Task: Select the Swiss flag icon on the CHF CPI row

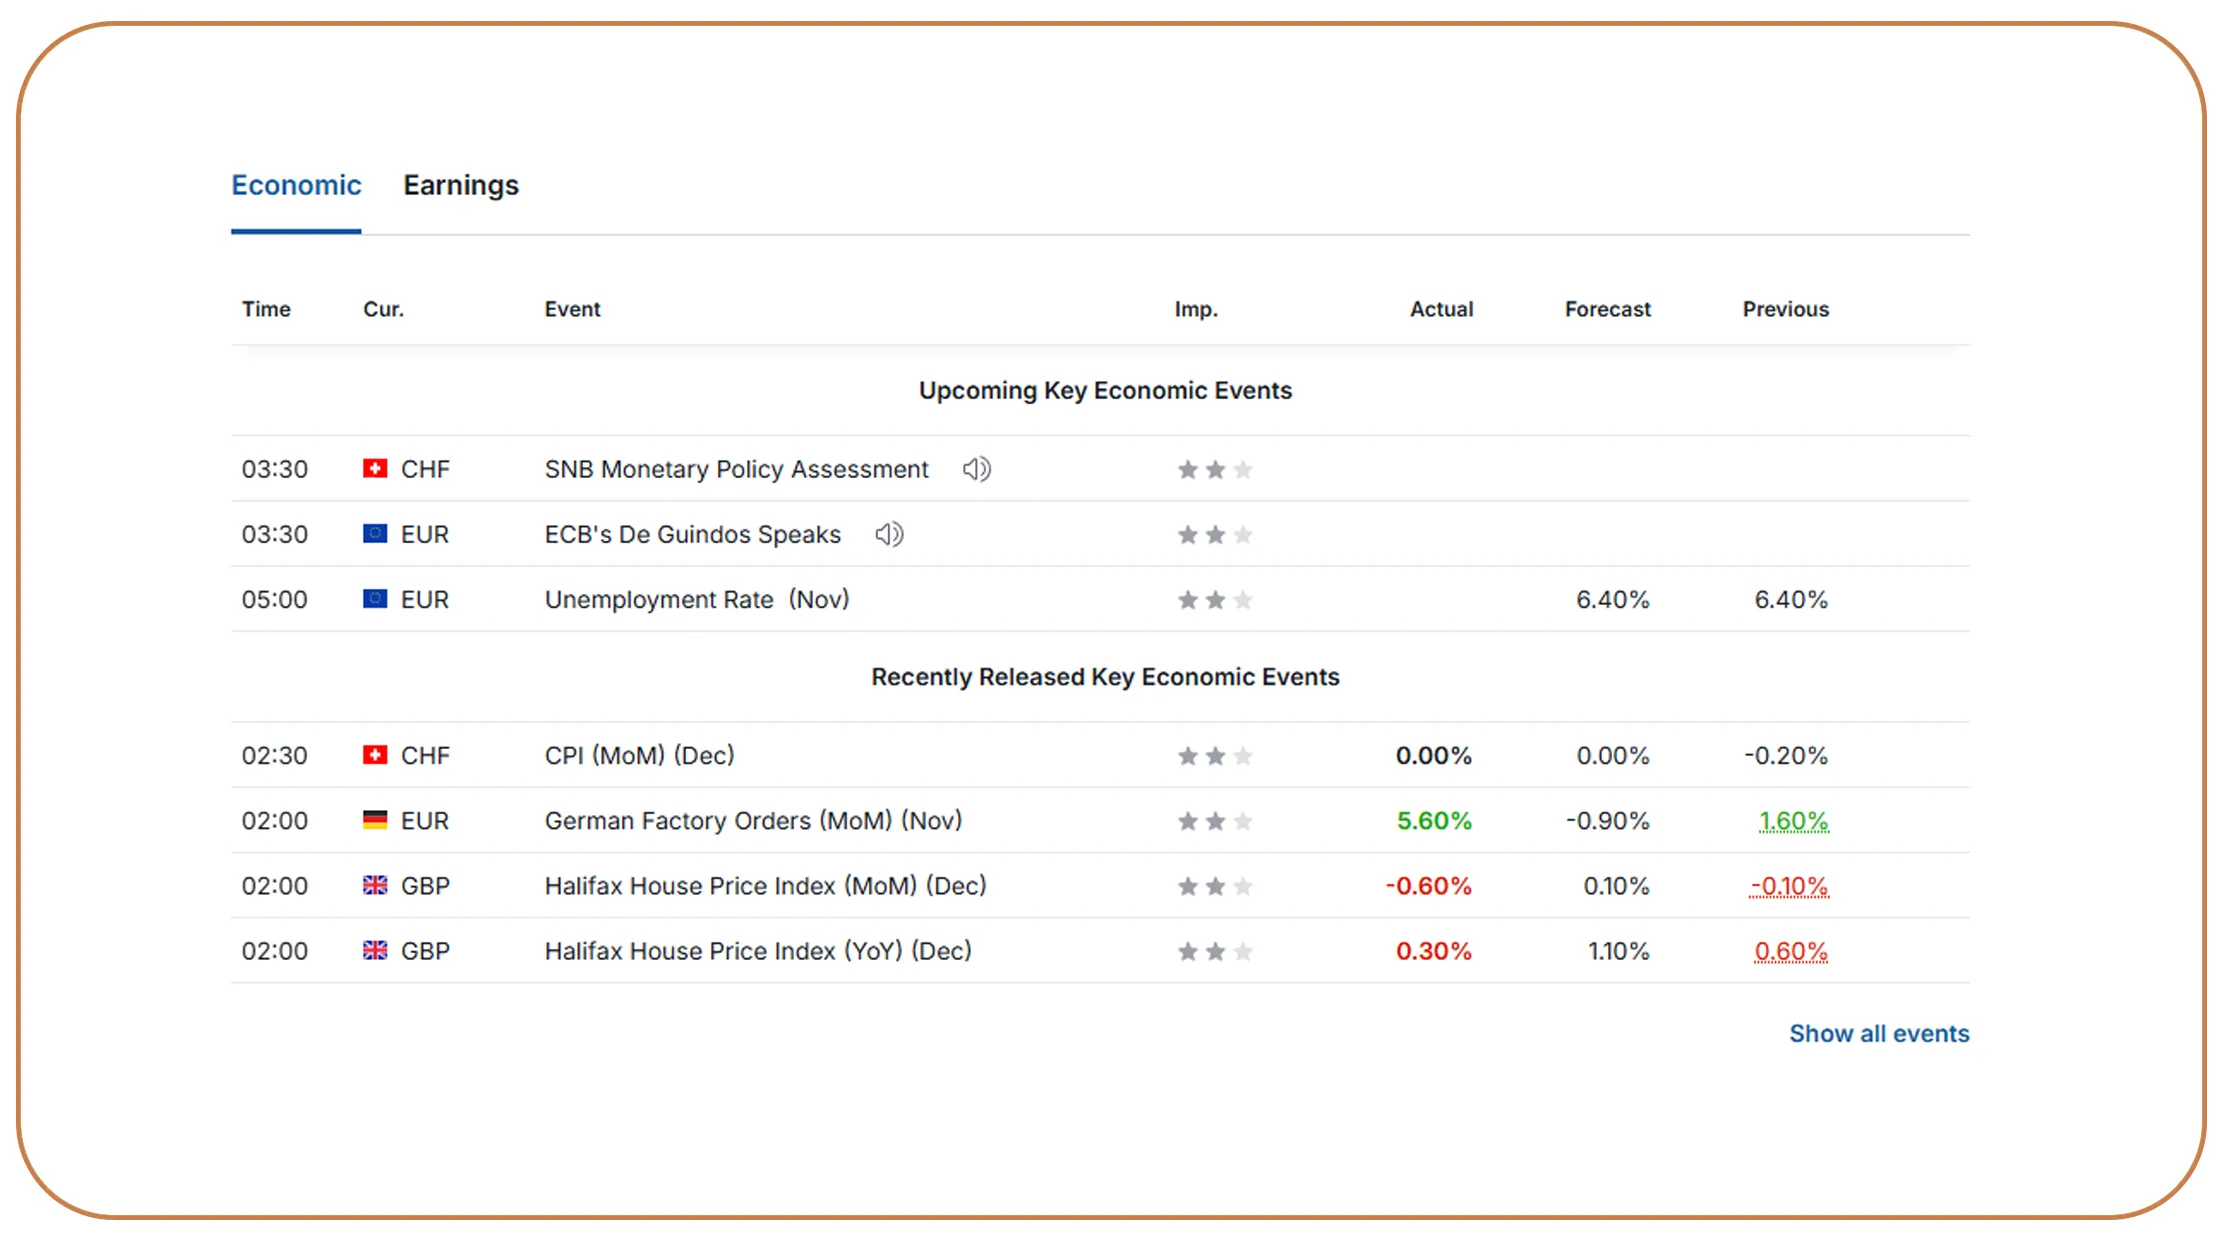Action: click(374, 755)
